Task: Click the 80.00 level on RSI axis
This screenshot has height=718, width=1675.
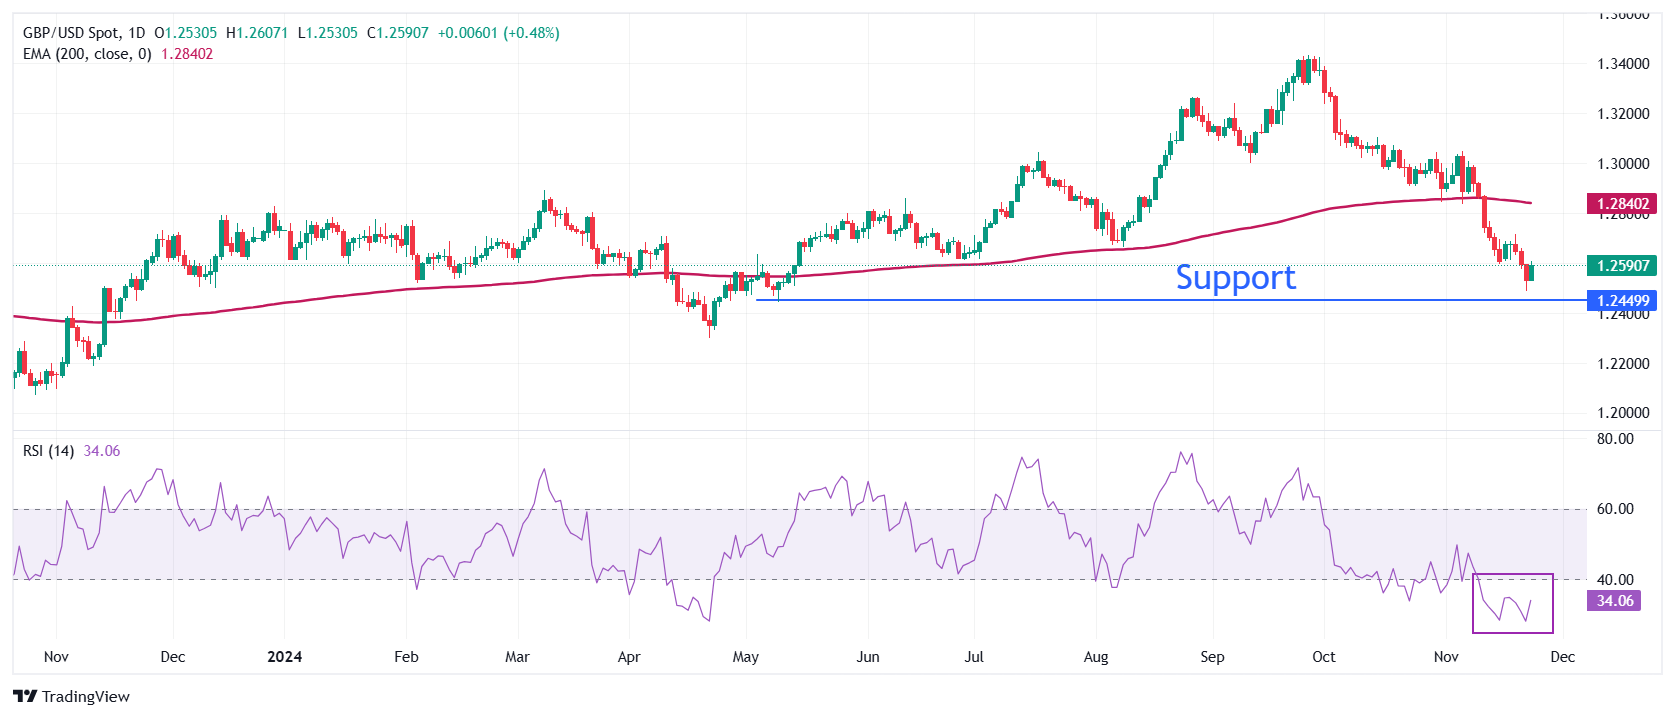Action: [x=1615, y=439]
